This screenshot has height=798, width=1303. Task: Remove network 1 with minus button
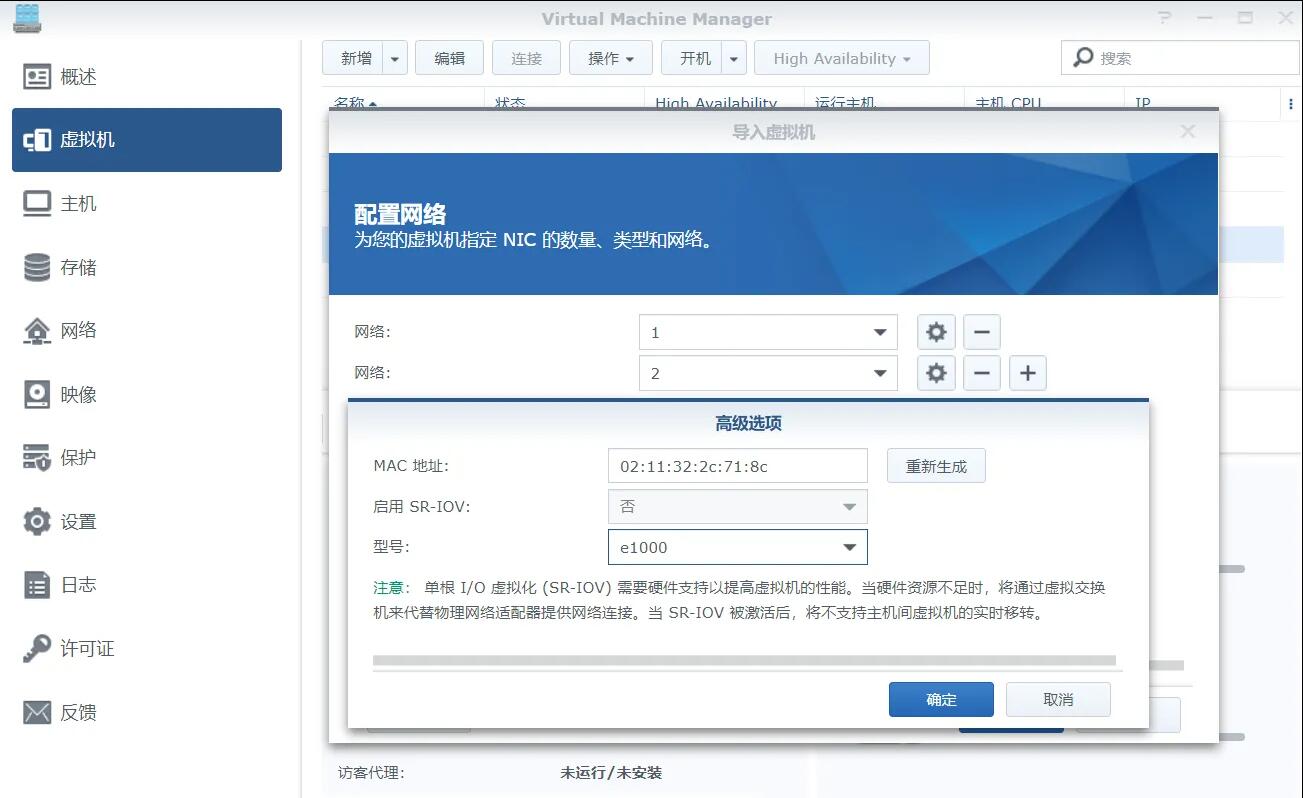click(981, 332)
